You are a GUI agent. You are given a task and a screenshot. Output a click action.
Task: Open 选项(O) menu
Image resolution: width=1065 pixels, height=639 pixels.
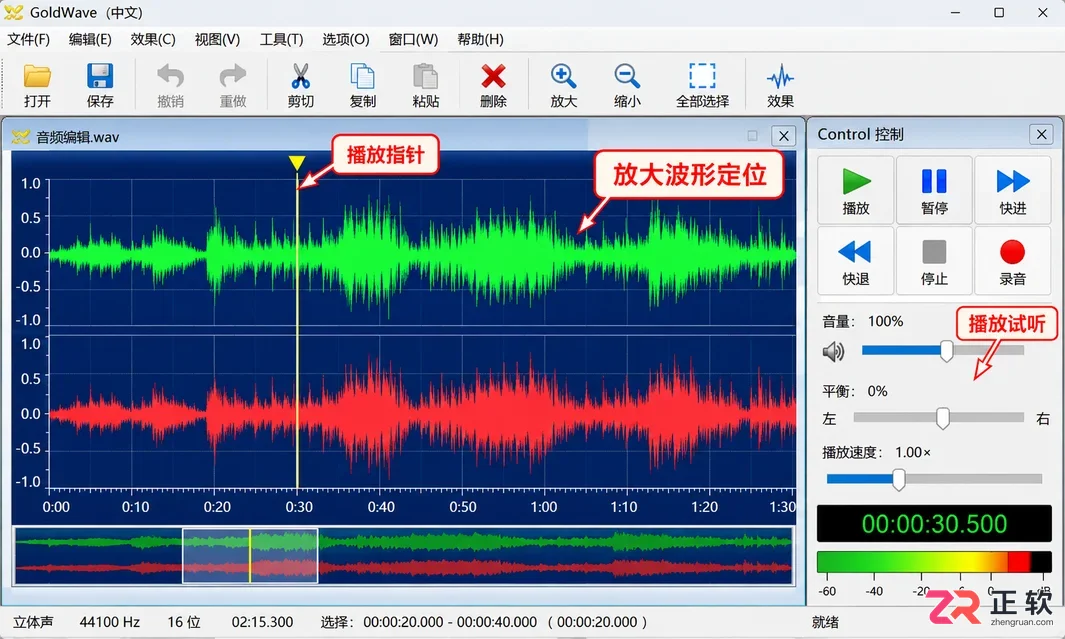(x=346, y=39)
